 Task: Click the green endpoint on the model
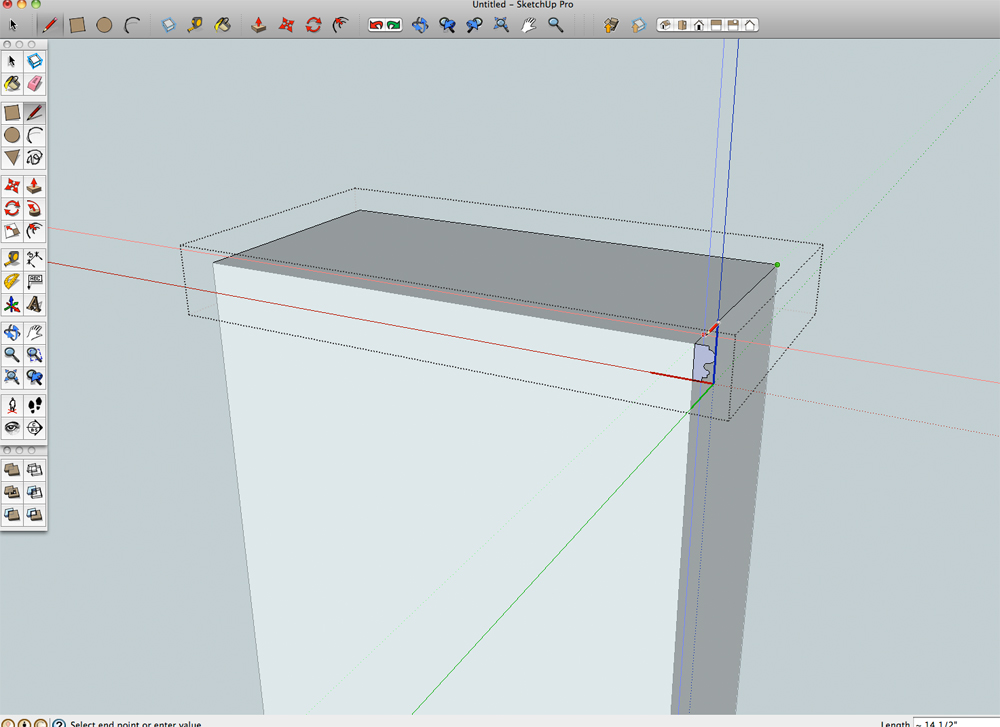click(x=777, y=265)
